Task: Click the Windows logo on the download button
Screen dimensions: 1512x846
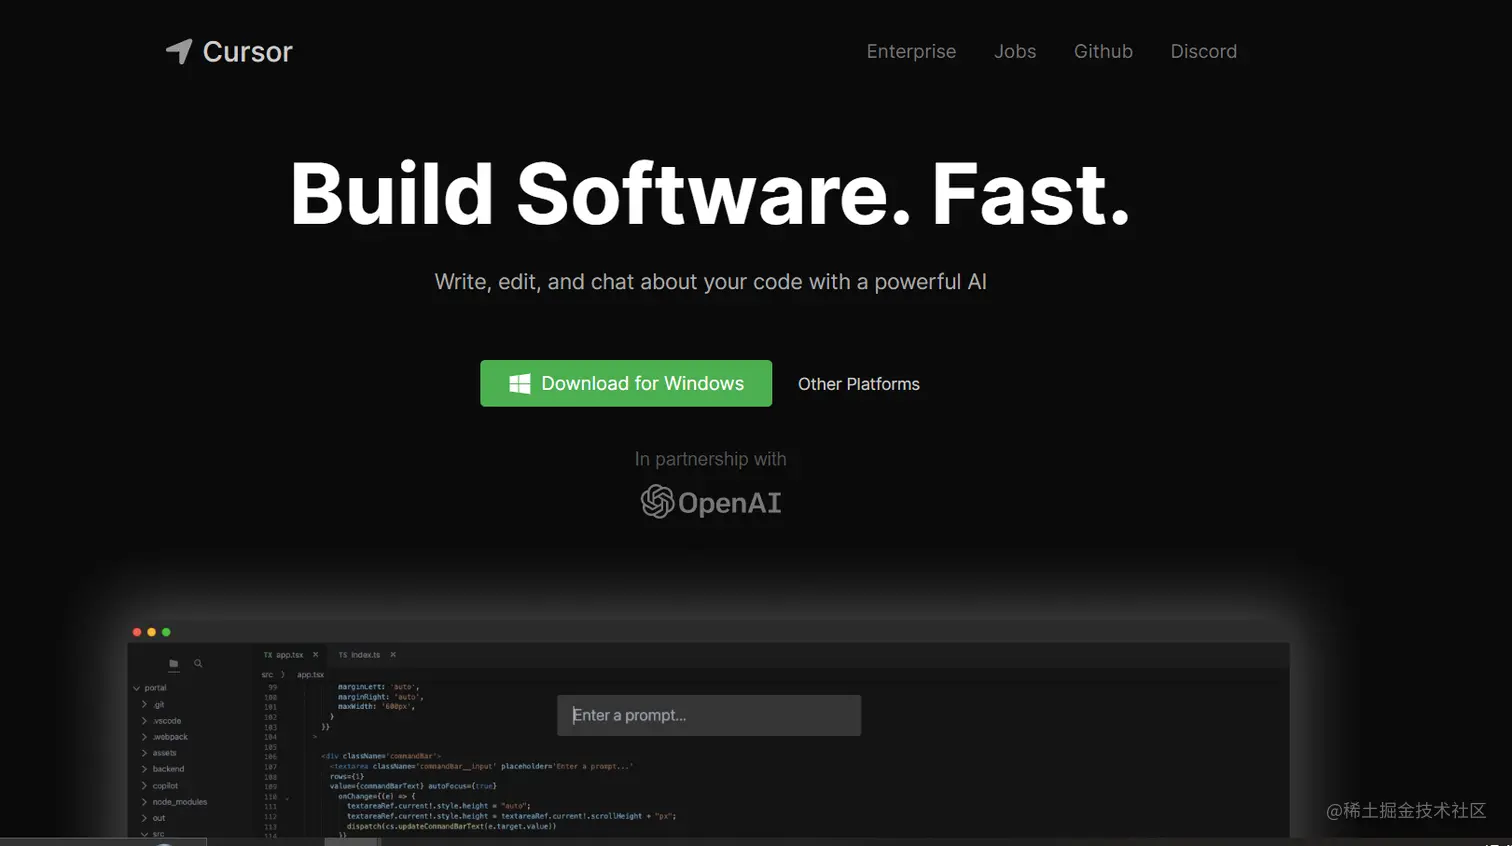Action: point(520,384)
